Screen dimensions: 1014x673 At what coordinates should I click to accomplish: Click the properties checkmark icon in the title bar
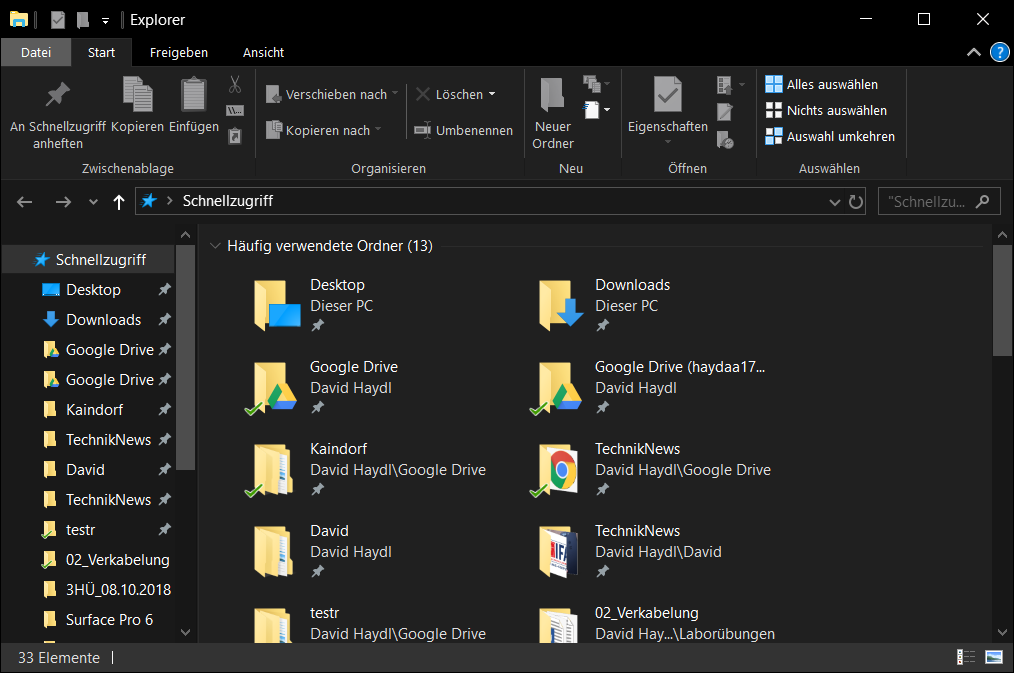pyautogui.click(x=58, y=20)
